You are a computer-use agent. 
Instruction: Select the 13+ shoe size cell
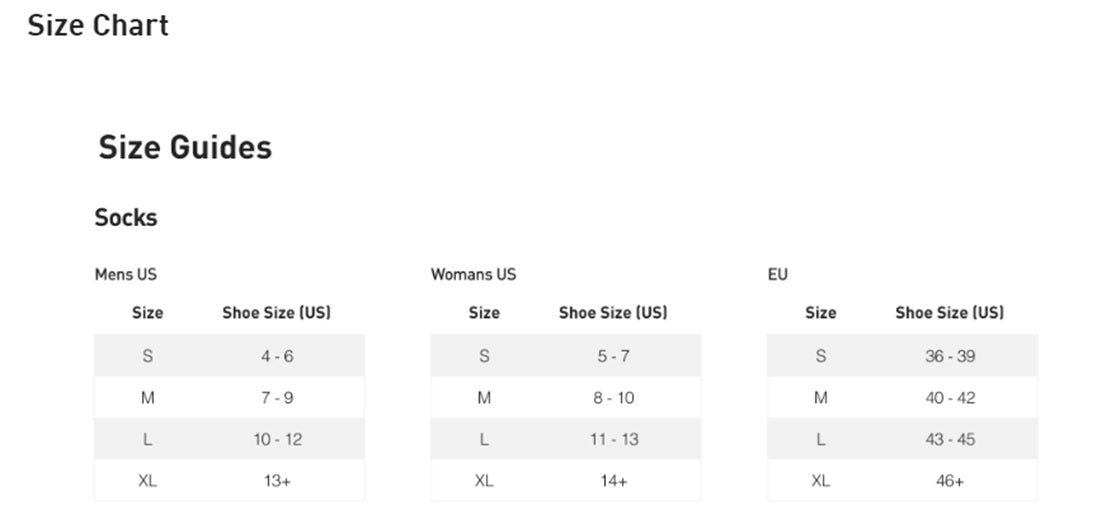pos(277,481)
